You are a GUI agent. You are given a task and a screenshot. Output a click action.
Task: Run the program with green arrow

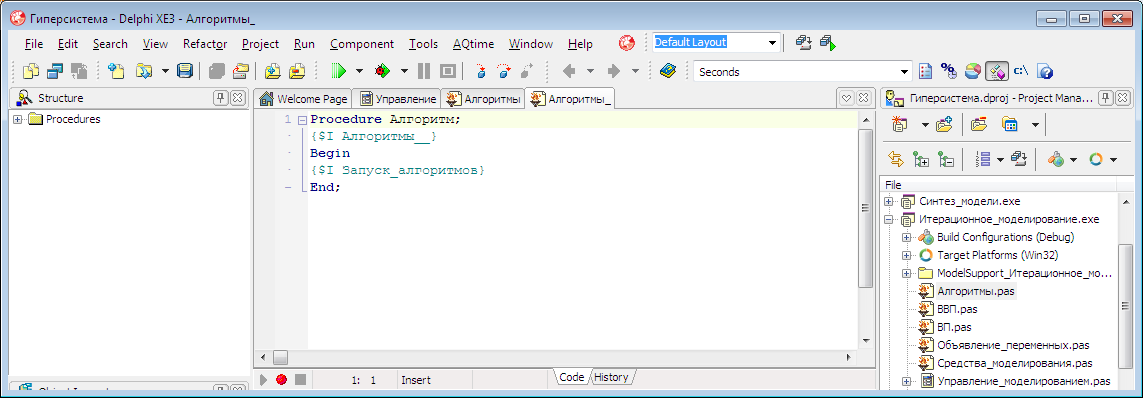pos(338,71)
